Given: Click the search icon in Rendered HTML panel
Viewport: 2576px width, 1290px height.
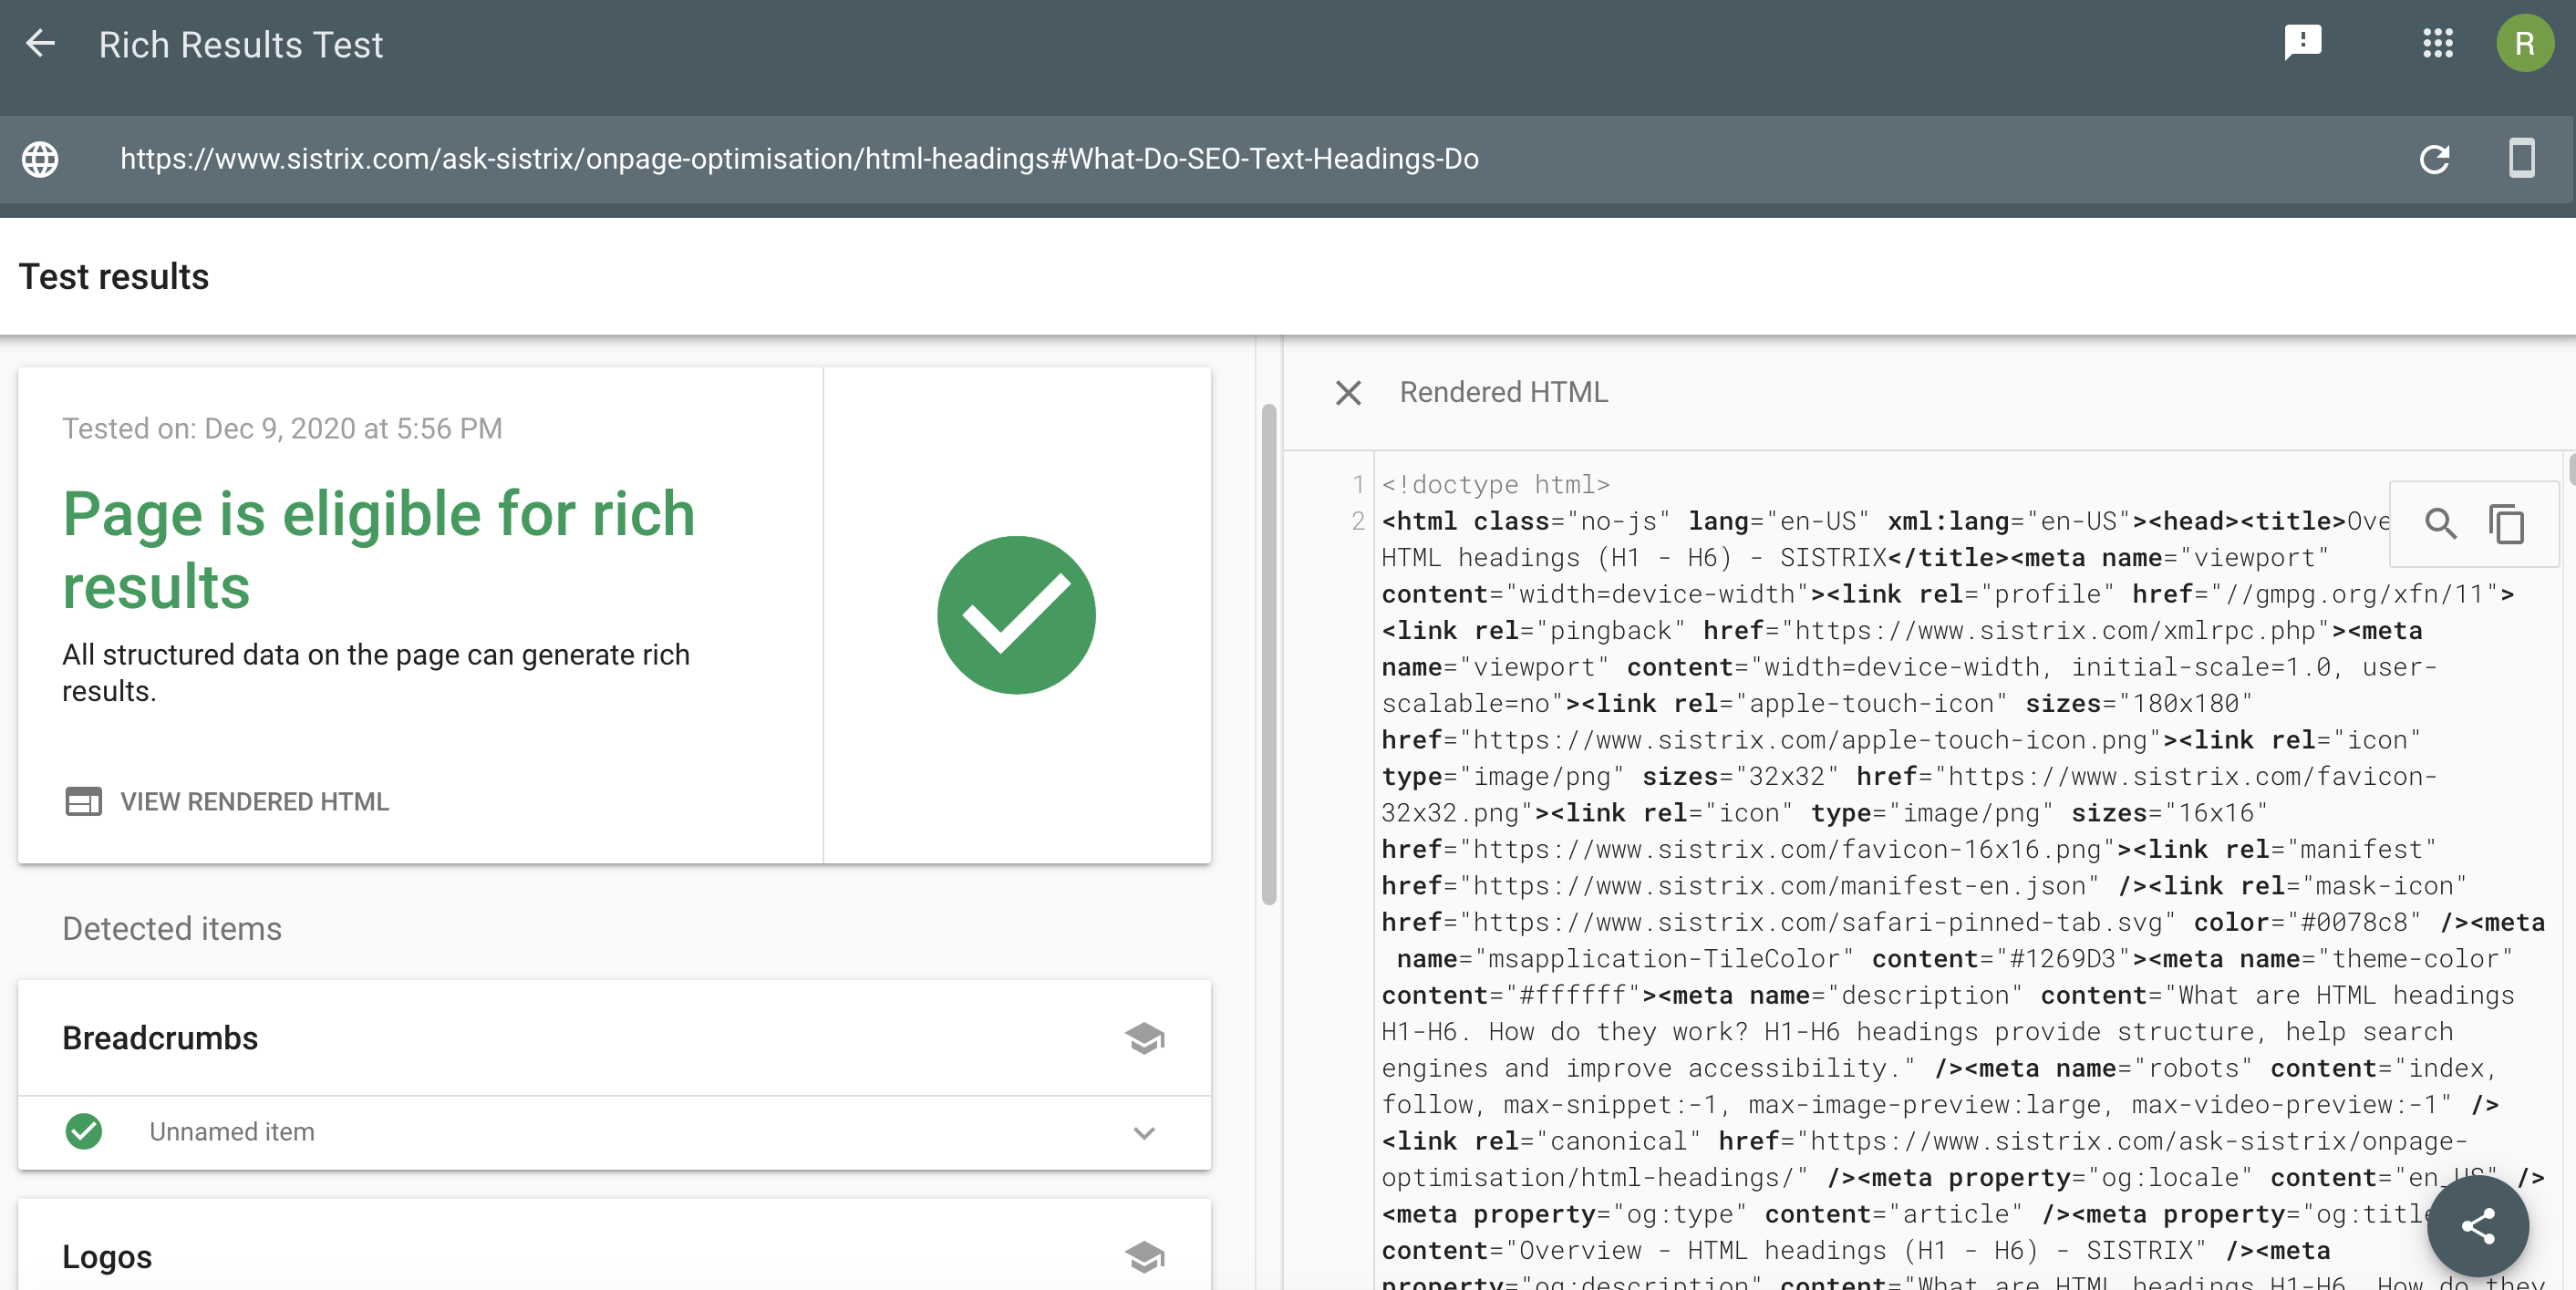Looking at the screenshot, I should [x=2441, y=523].
